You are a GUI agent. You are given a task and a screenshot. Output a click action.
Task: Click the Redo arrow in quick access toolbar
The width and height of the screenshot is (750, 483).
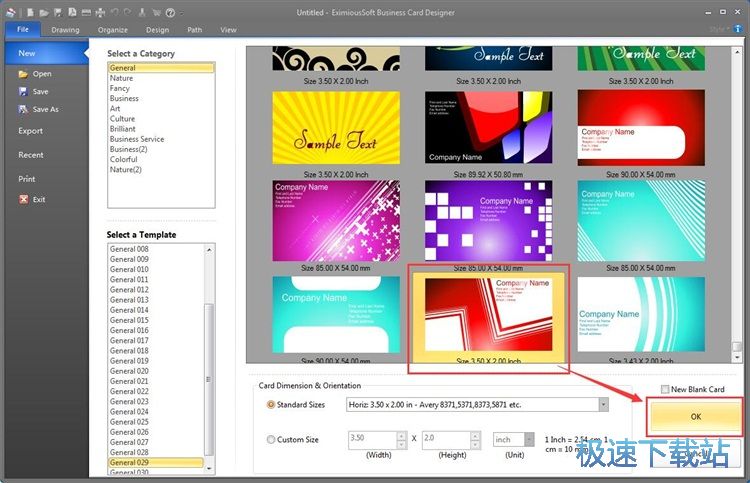pos(128,12)
